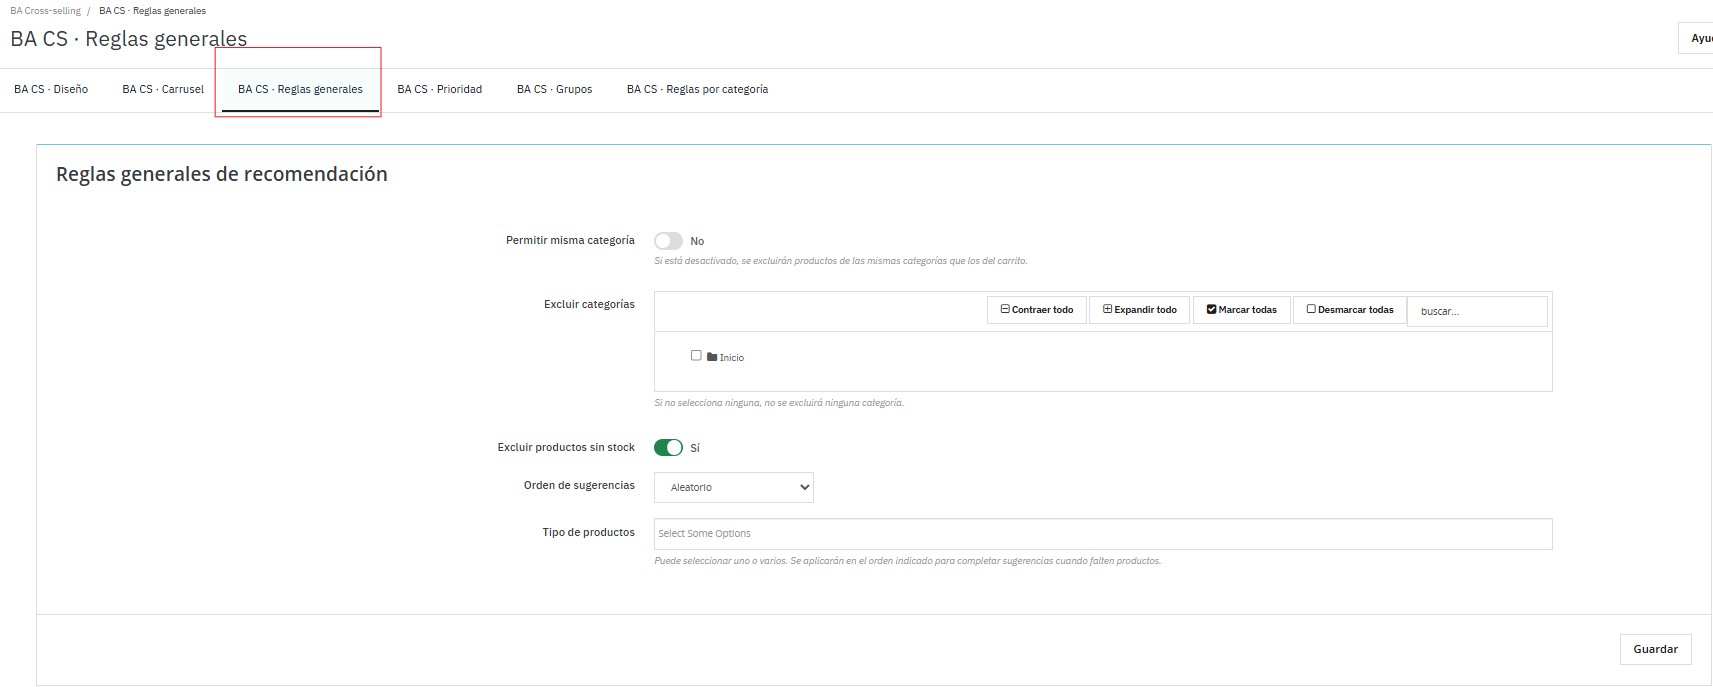Image resolution: width=1713 pixels, height=687 pixels.
Task: Click the Expandir todo plus icon
Action: [1107, 310]
